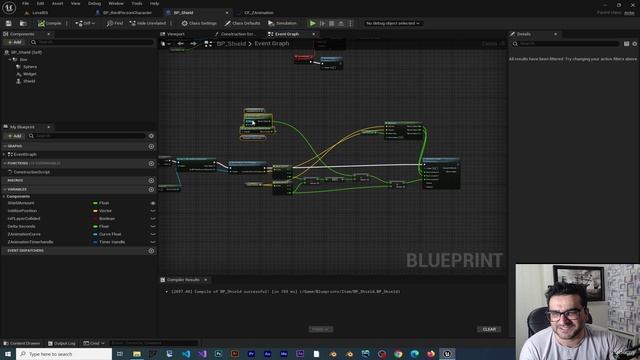
Task: Add new function with Functions plus icon
Action: pyautogui.click(x=151, y=163)
